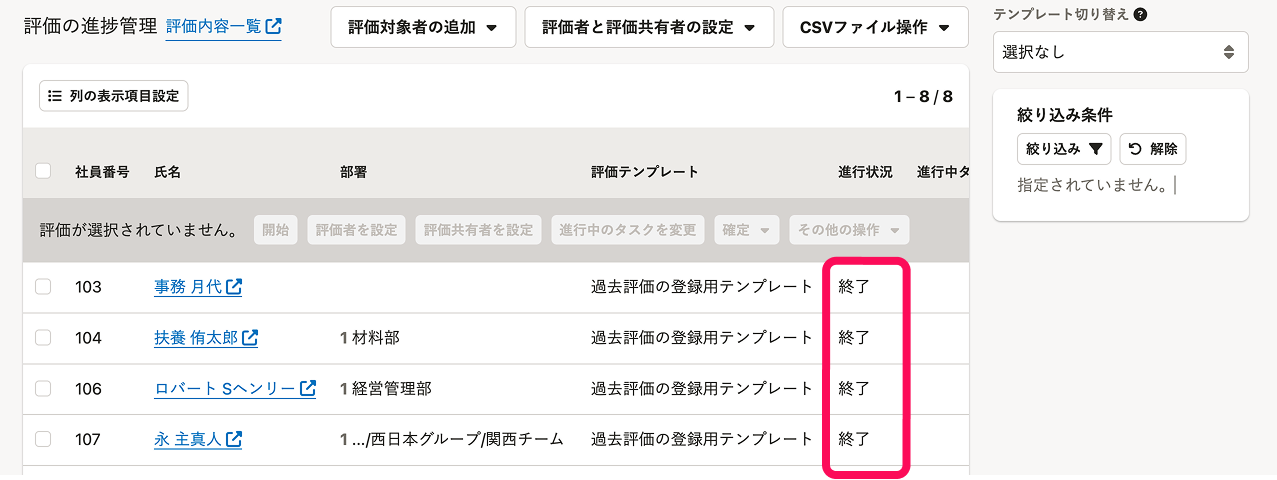Click external link icon next to ロバート Sヘンリー
This screenshot has width=1277, height=480.
click(x=308, y=388)
